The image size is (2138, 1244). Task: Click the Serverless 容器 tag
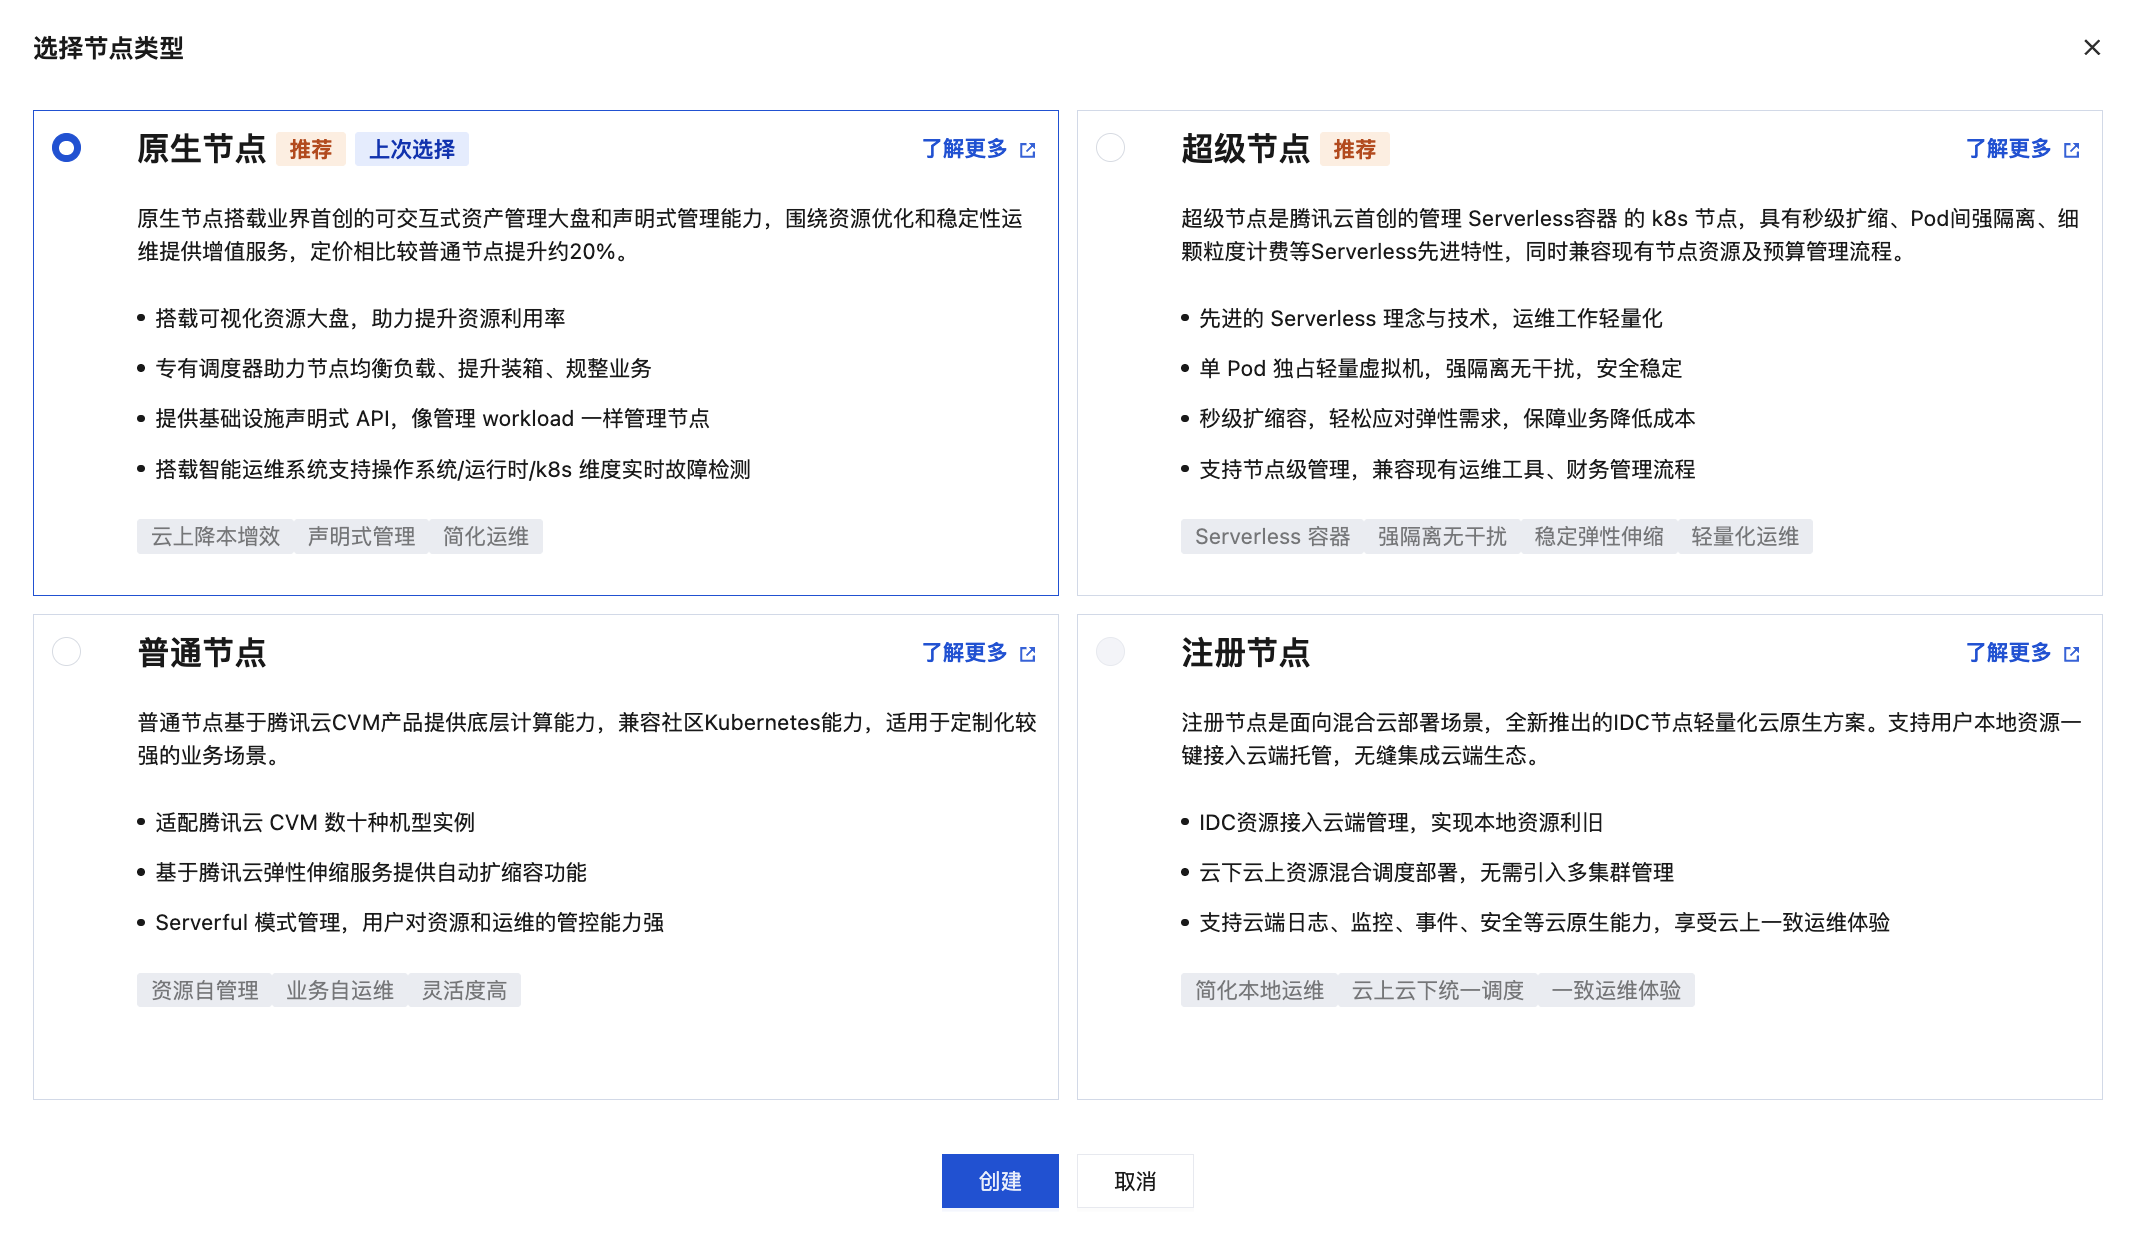pyautogui.click(x=1272, y=537)
